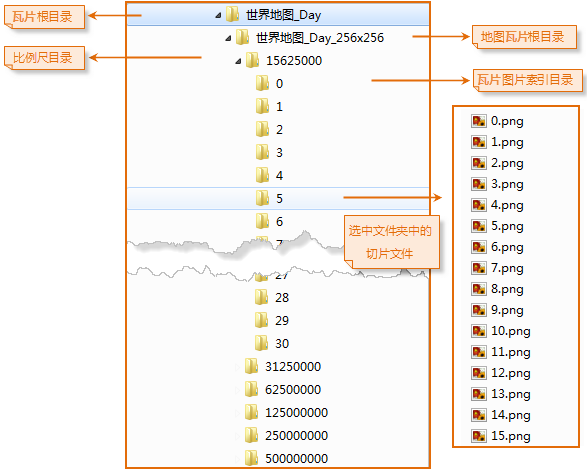Select the 125000000 scale folder

(x=296, y=412)
